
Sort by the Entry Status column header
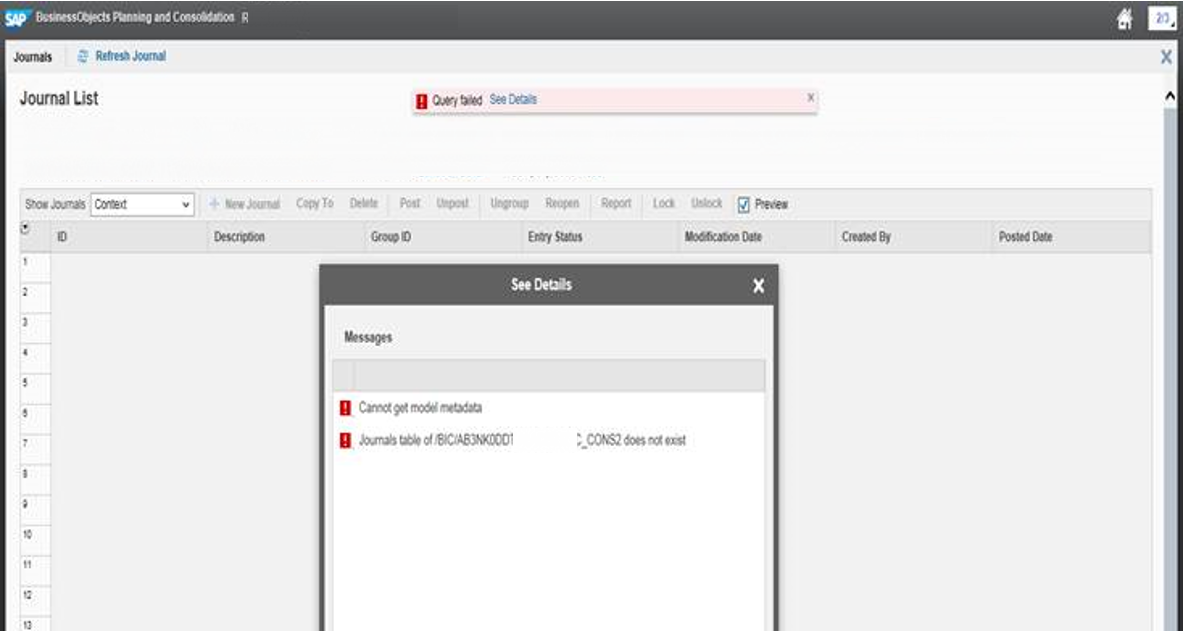coord(600,237)
